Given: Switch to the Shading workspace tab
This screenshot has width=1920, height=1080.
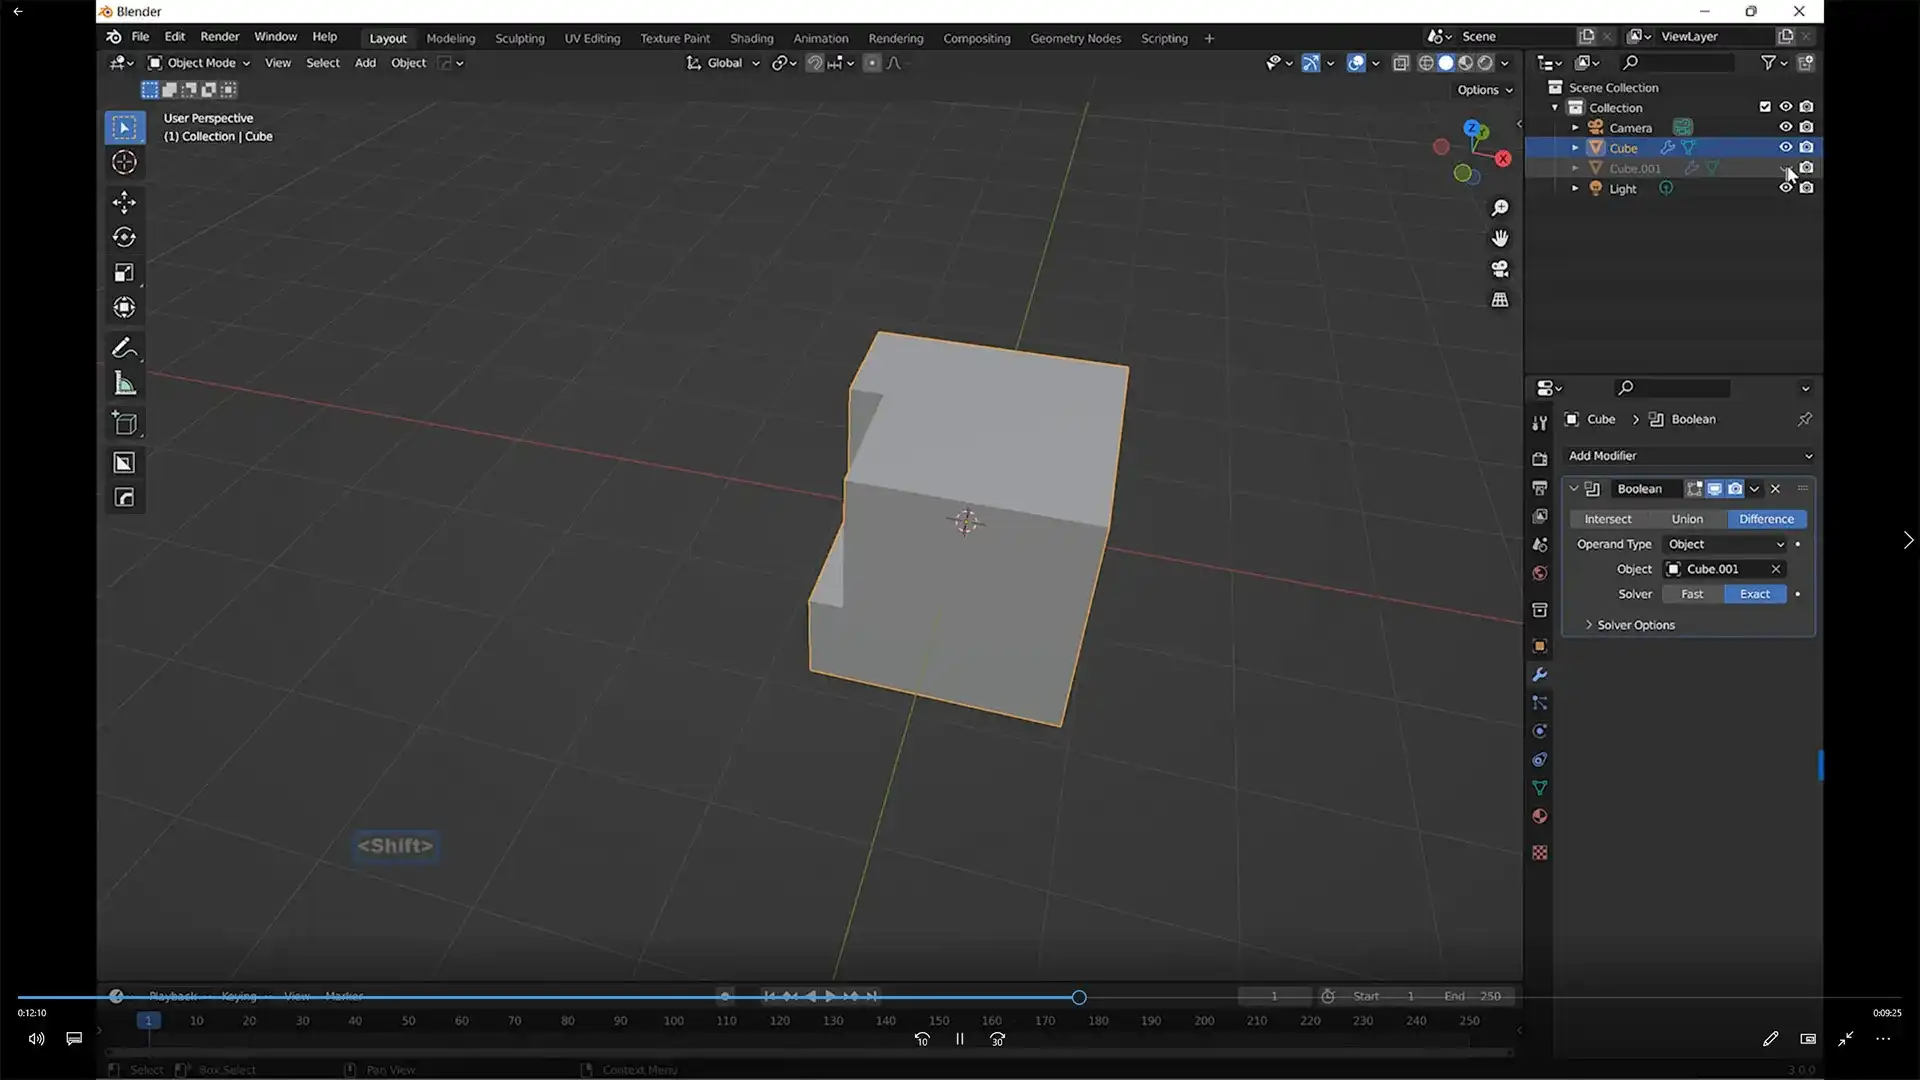Looking at the screenshot, I should pyautogui.click(x=752, y=38).
